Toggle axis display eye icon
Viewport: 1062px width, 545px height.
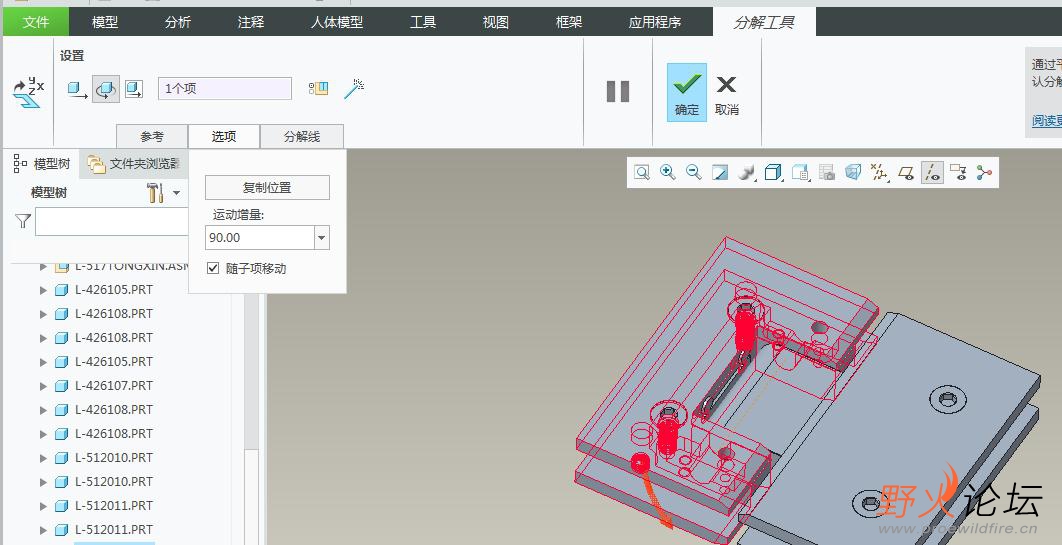pos(932,173)
